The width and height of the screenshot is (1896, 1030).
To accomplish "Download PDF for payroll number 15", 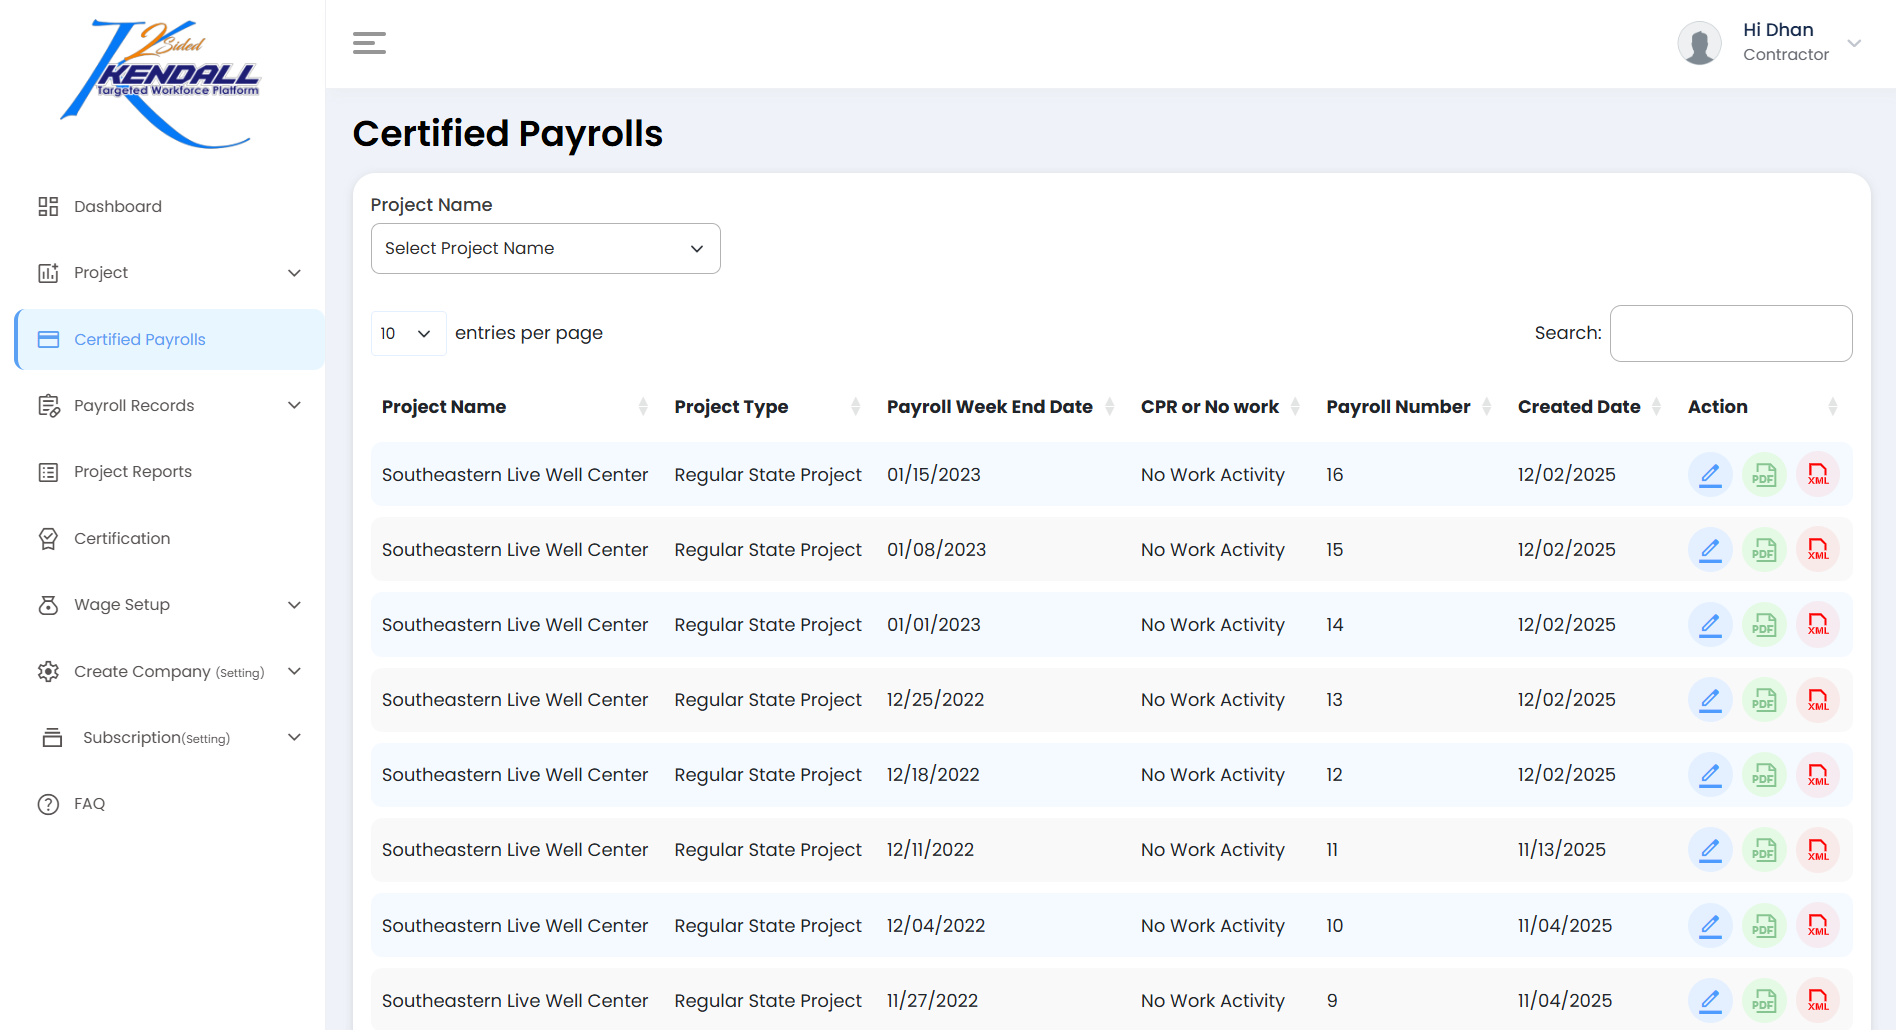I will [1764, 550].
